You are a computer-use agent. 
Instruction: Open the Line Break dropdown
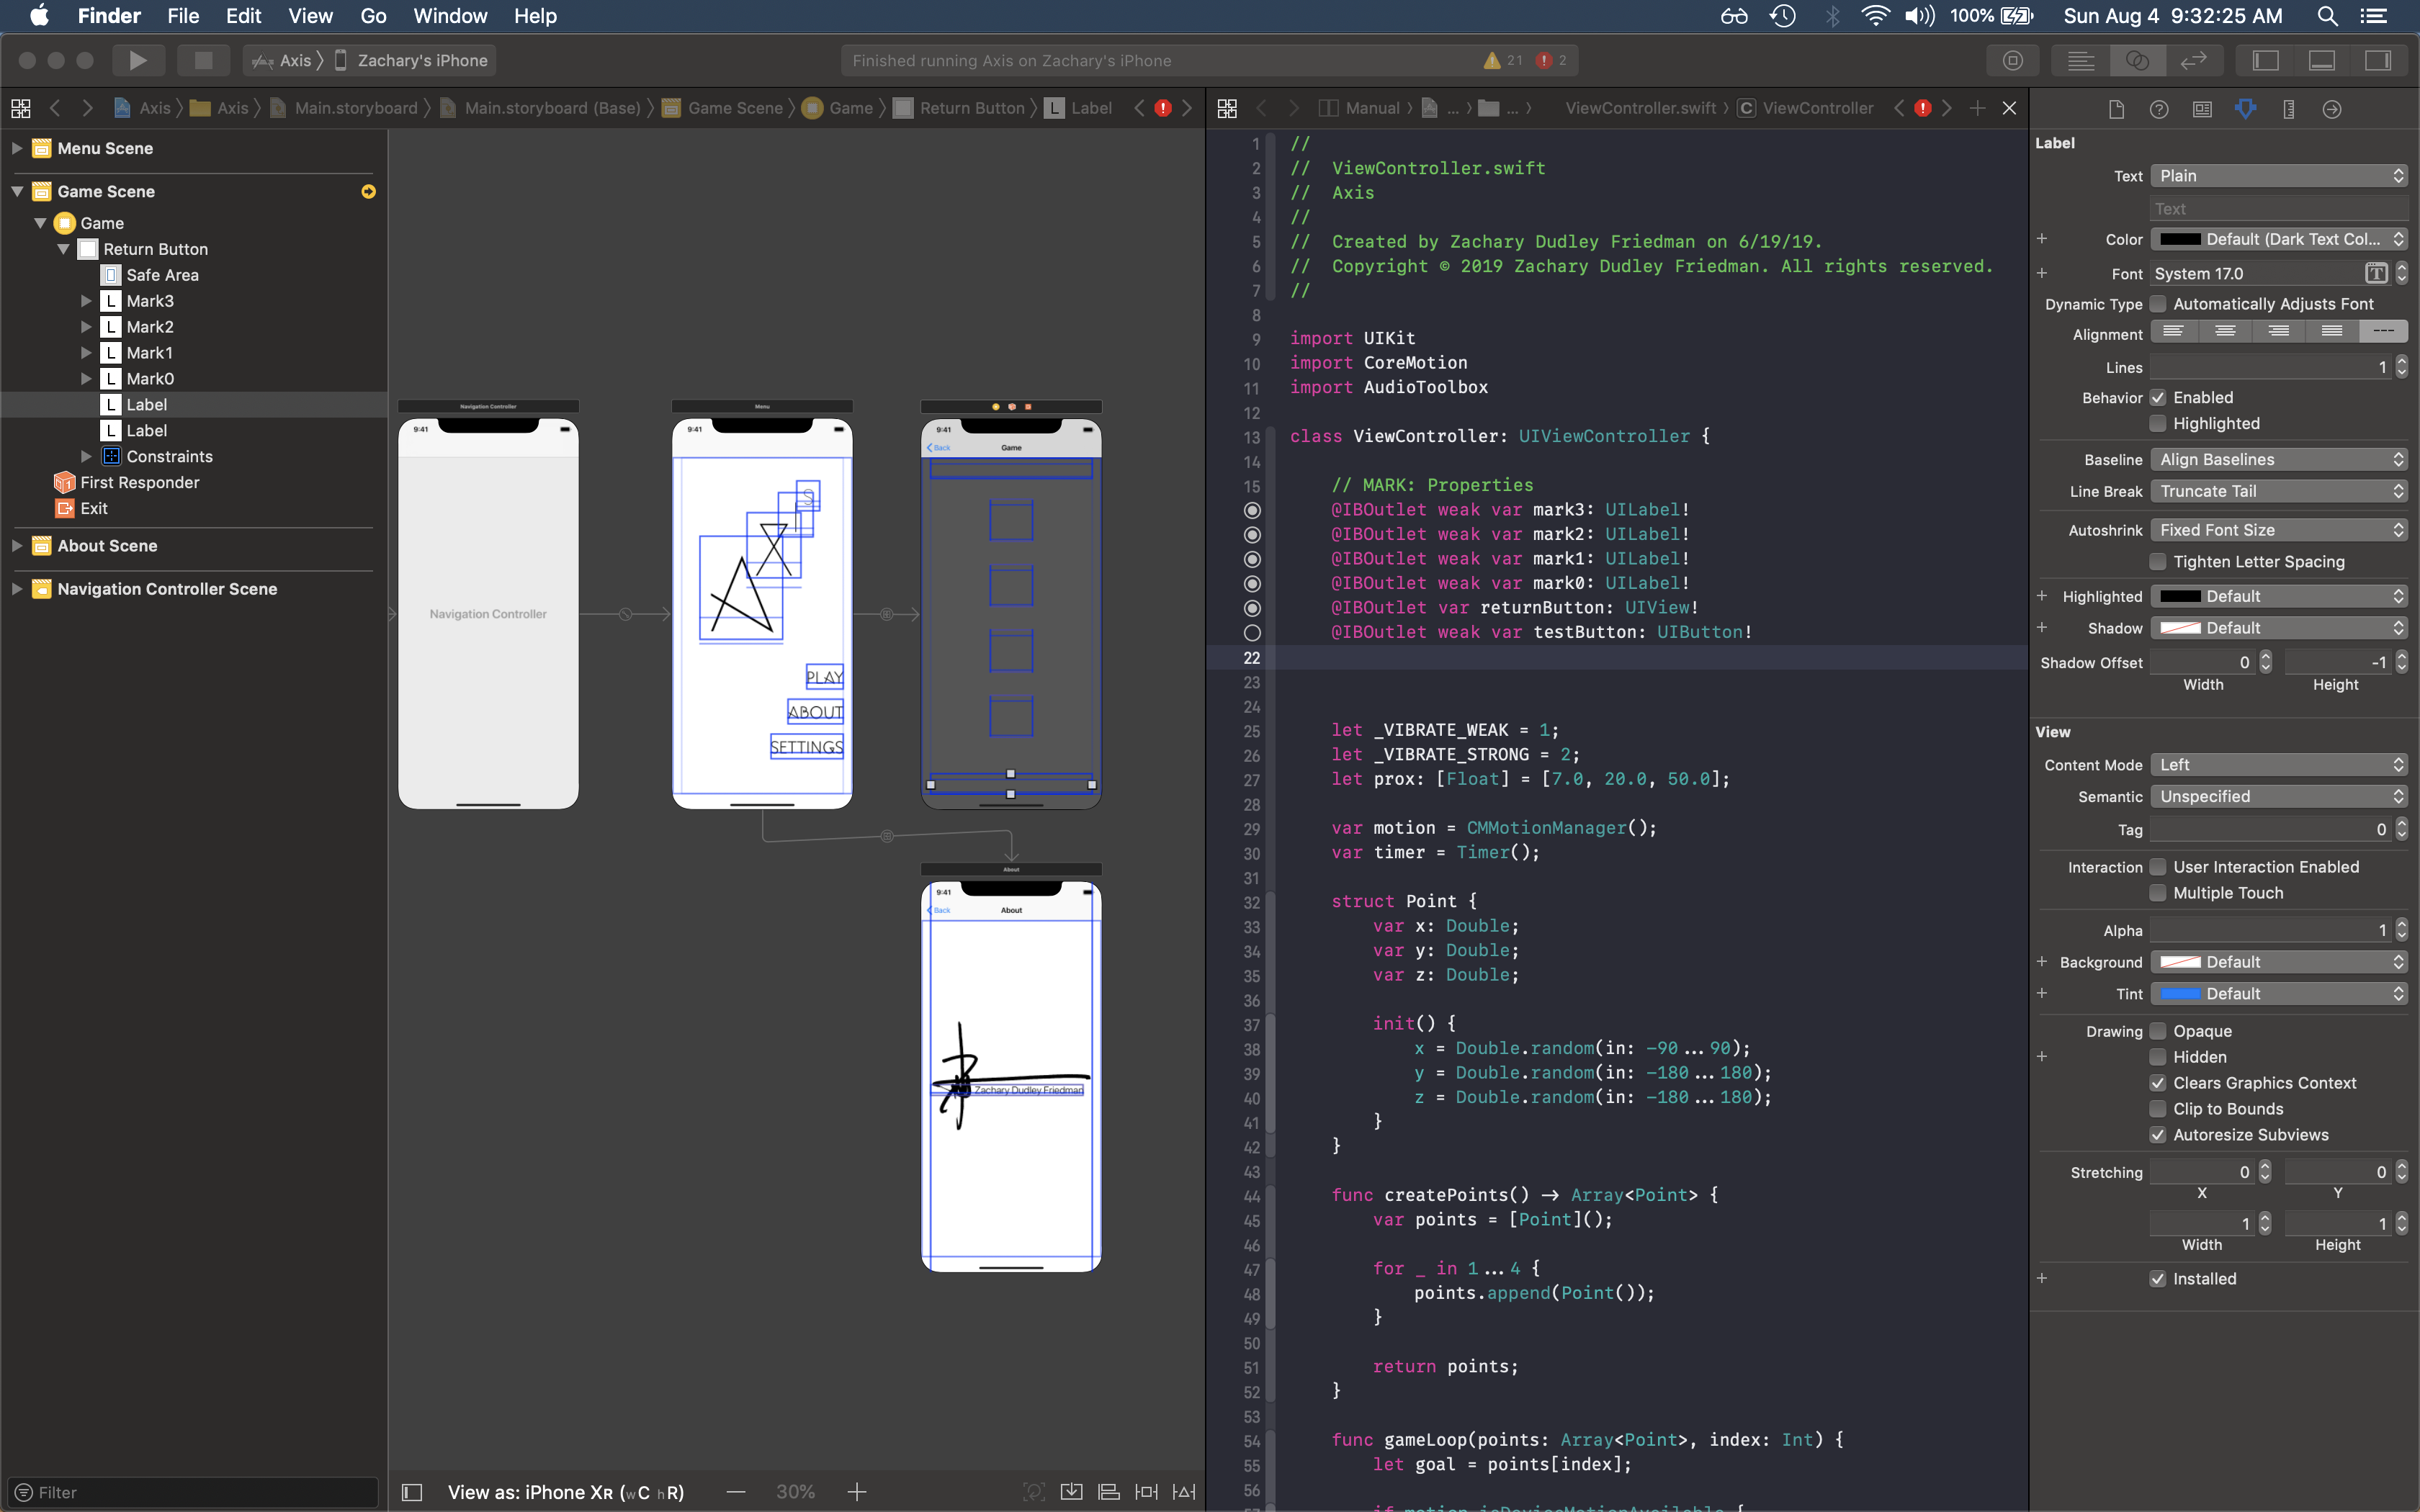[x=2278, y=491]
